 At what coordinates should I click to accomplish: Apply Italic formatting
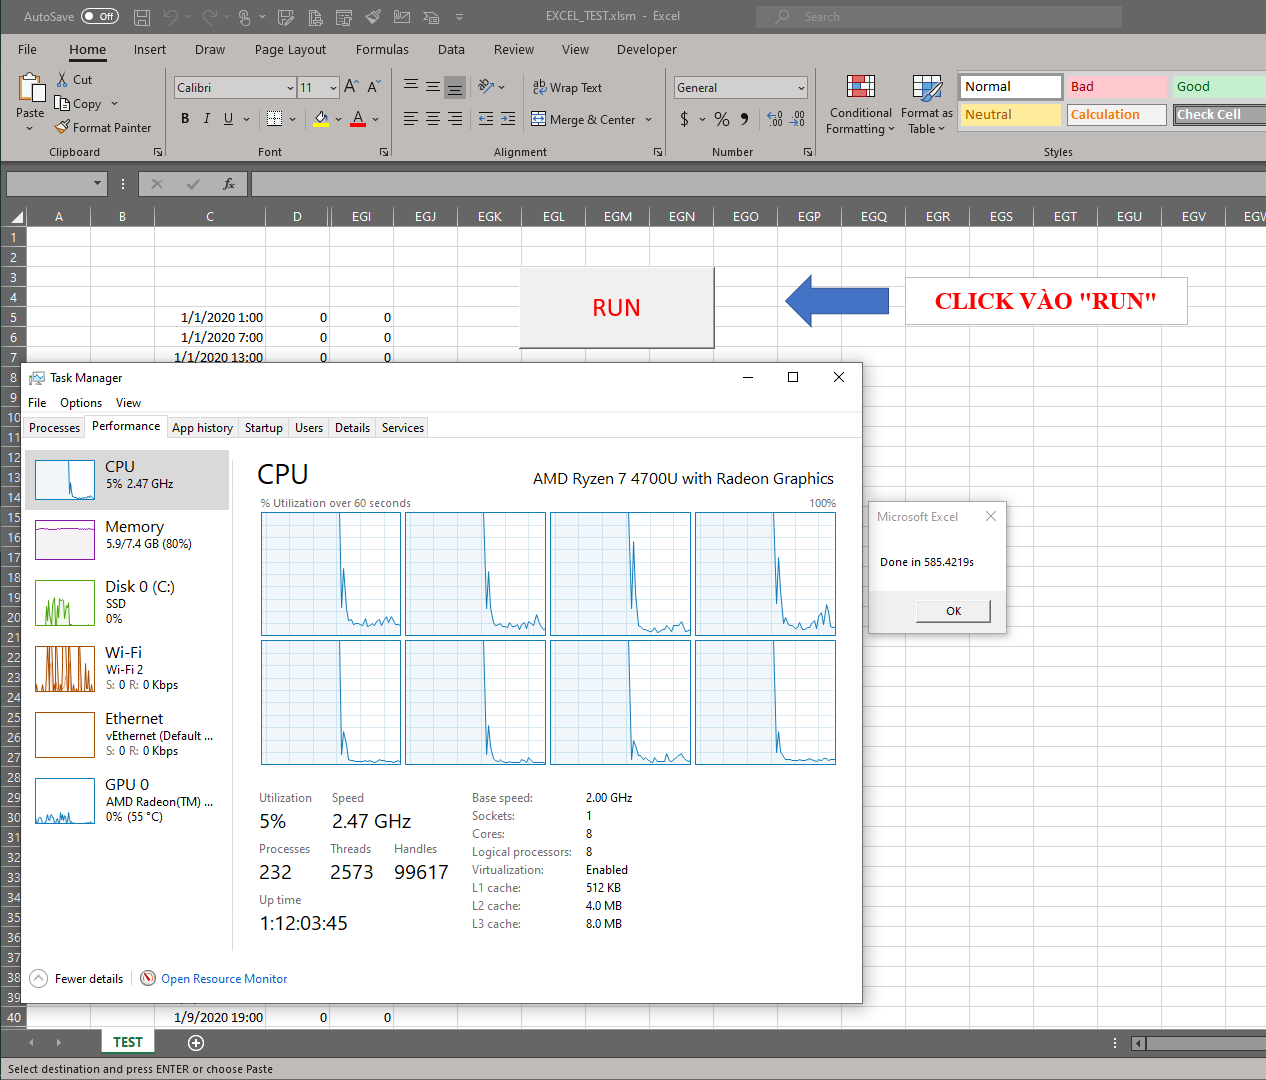click(x=207, y=118)
